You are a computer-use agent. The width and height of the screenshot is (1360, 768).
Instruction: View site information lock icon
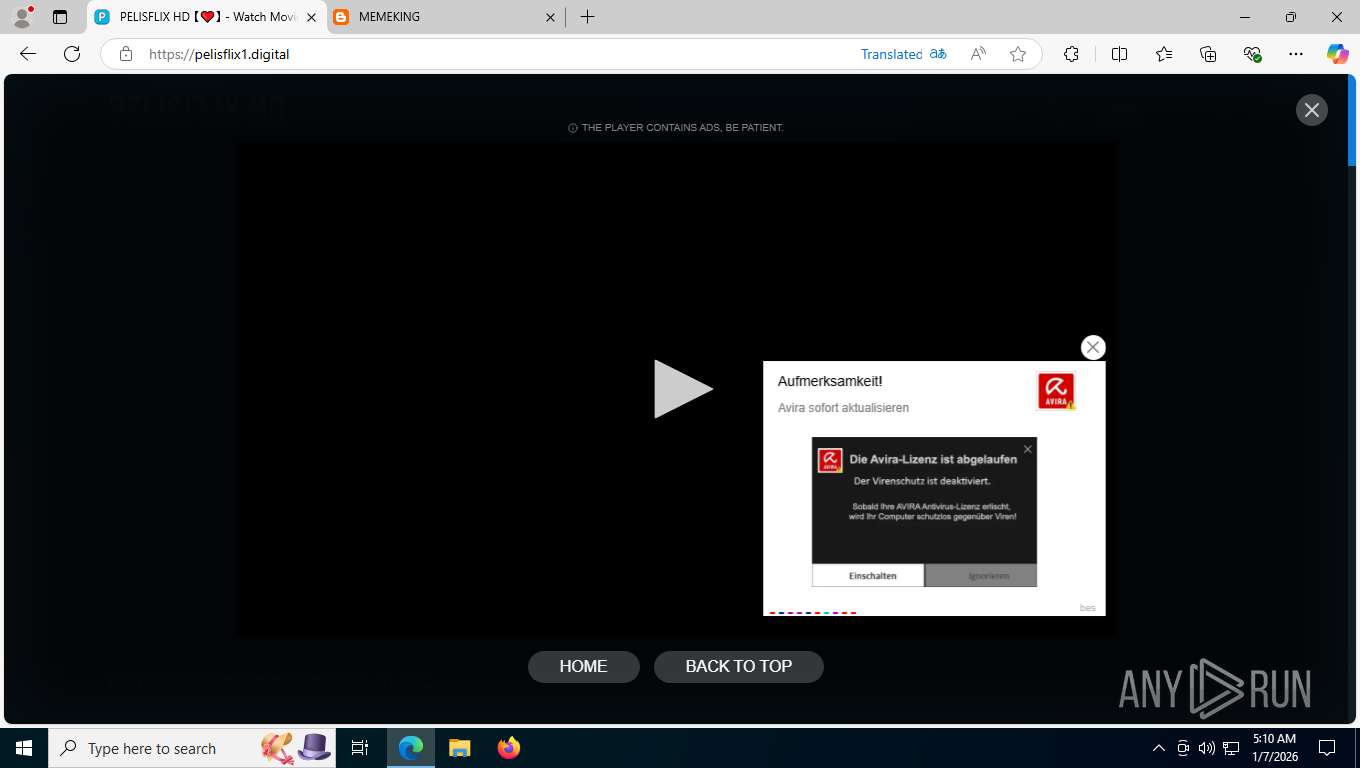pyautogui.click(x=126, y=54)
